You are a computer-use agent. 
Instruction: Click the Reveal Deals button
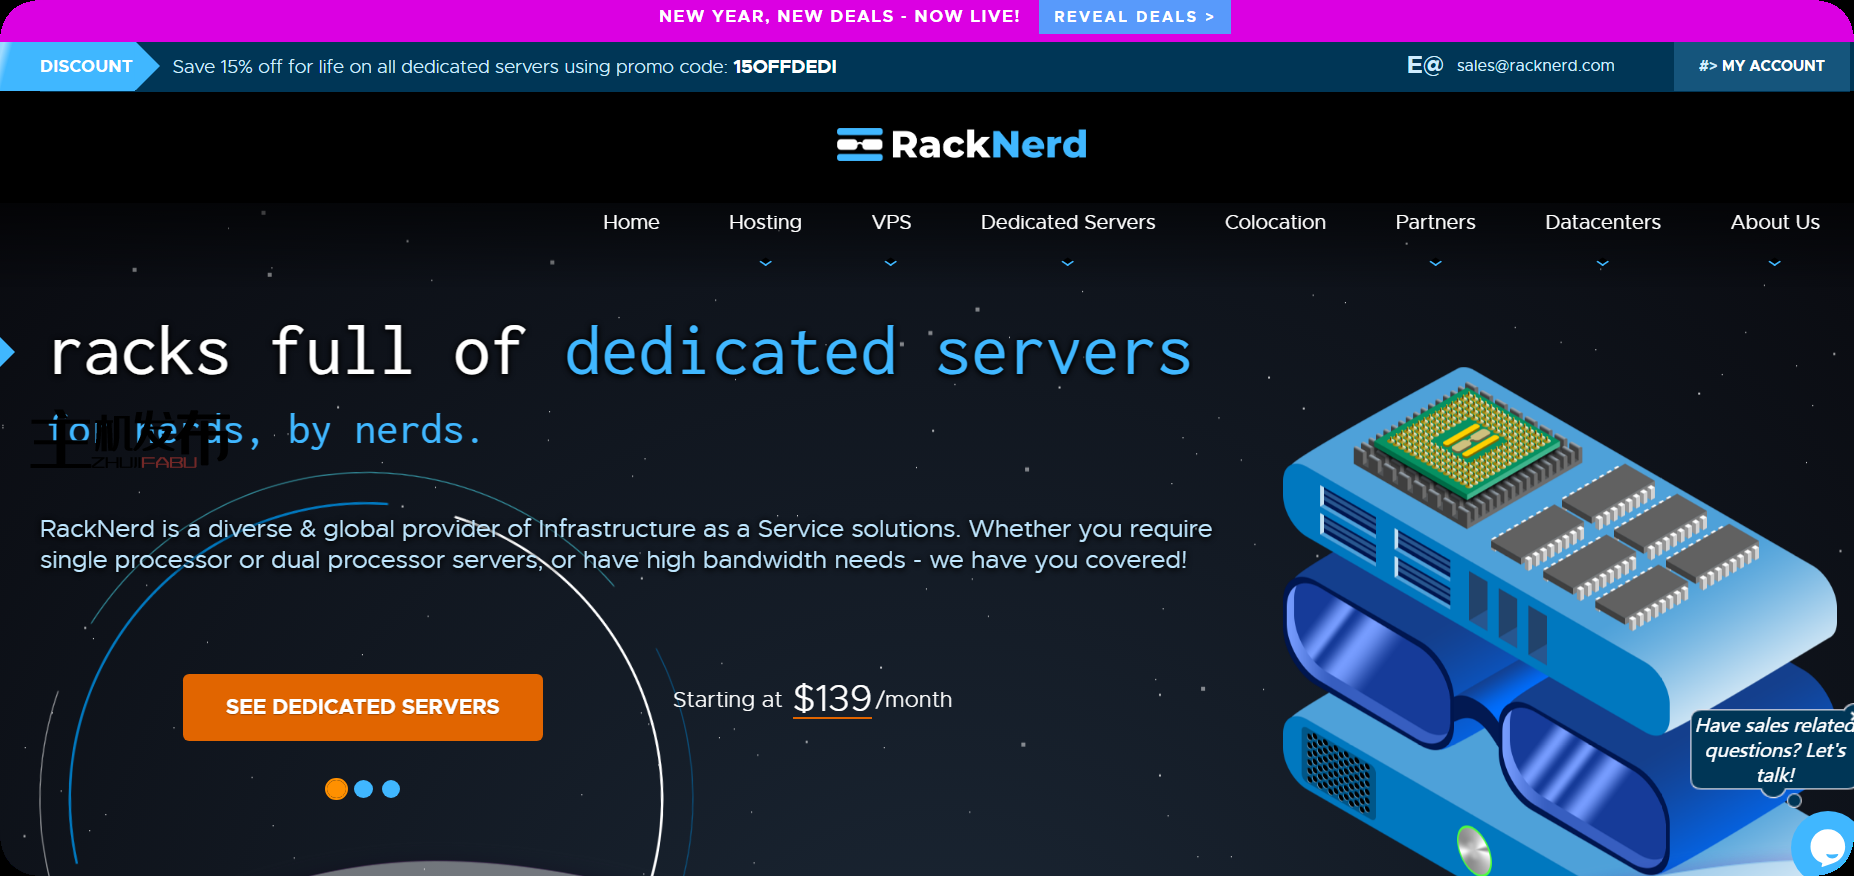(1134, 17)
